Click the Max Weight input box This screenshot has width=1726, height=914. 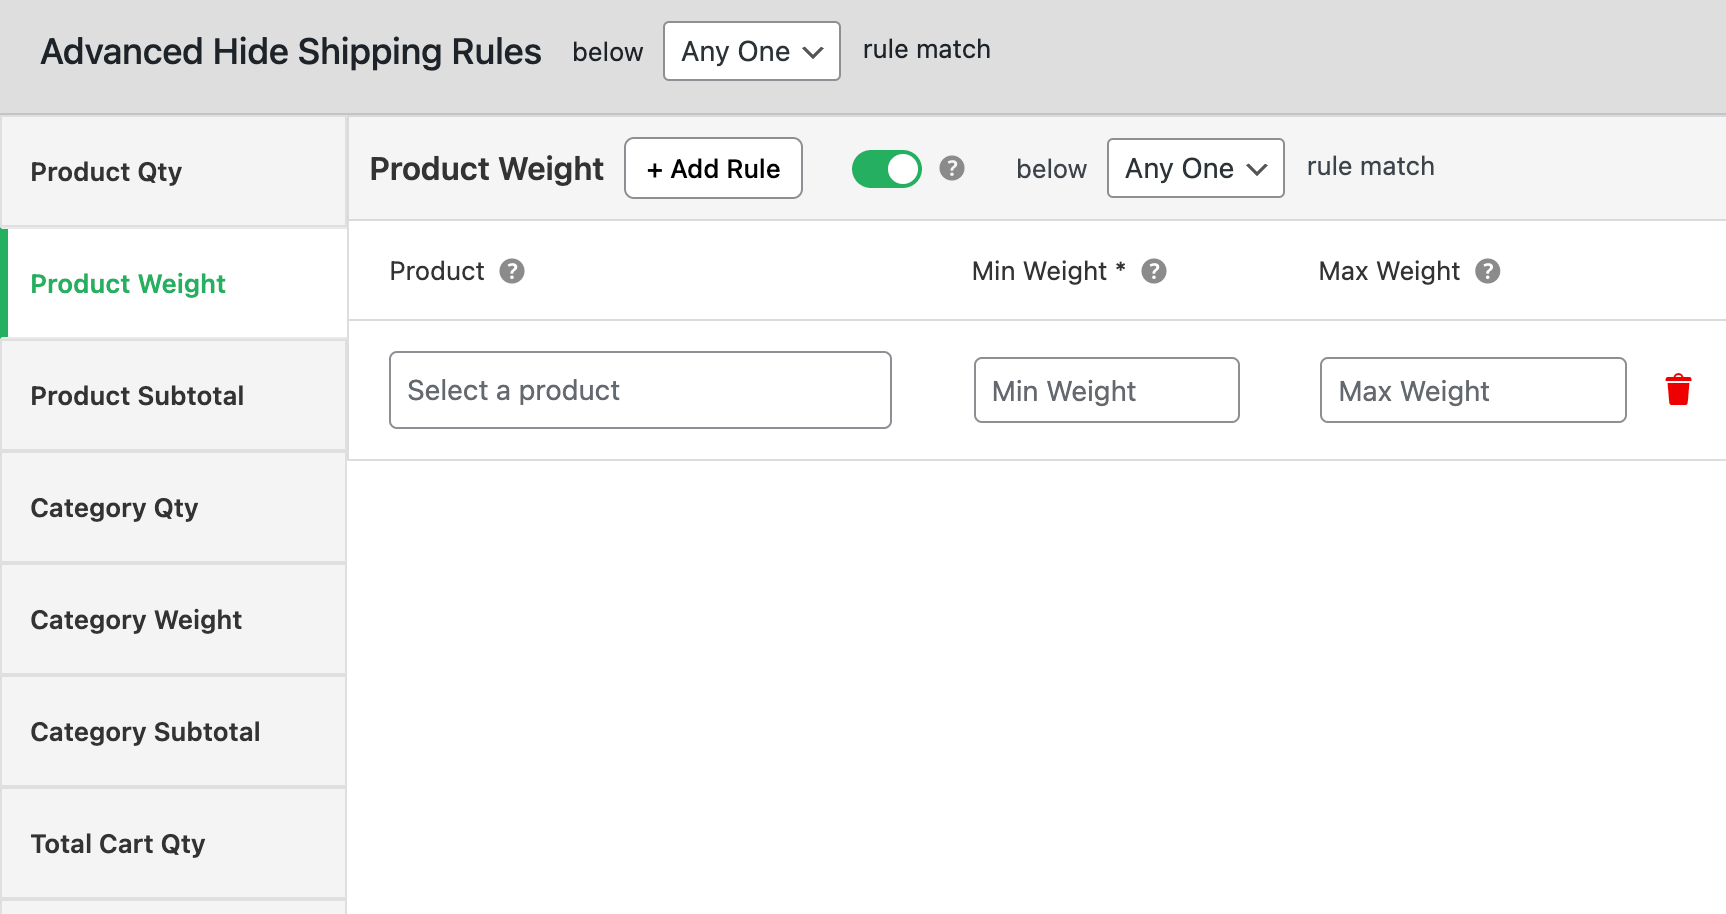click(x=1472, y=390)
